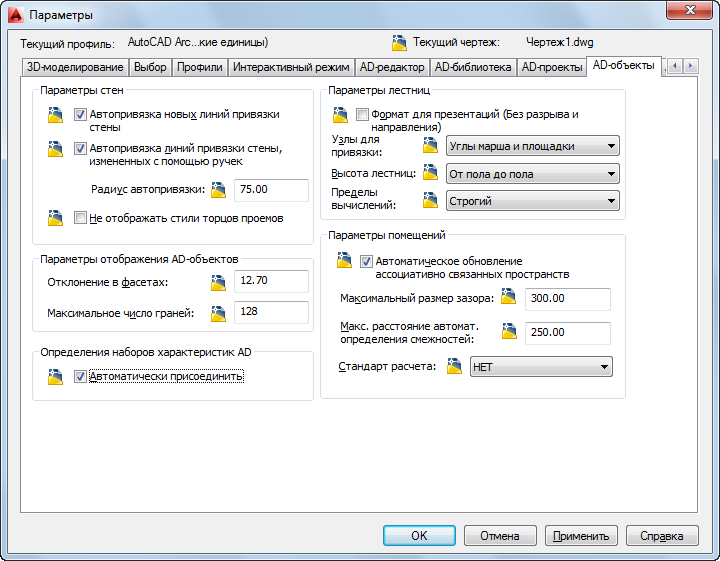Open Справка help button
This screenshot has width=720, height=561.
point(662,536)
